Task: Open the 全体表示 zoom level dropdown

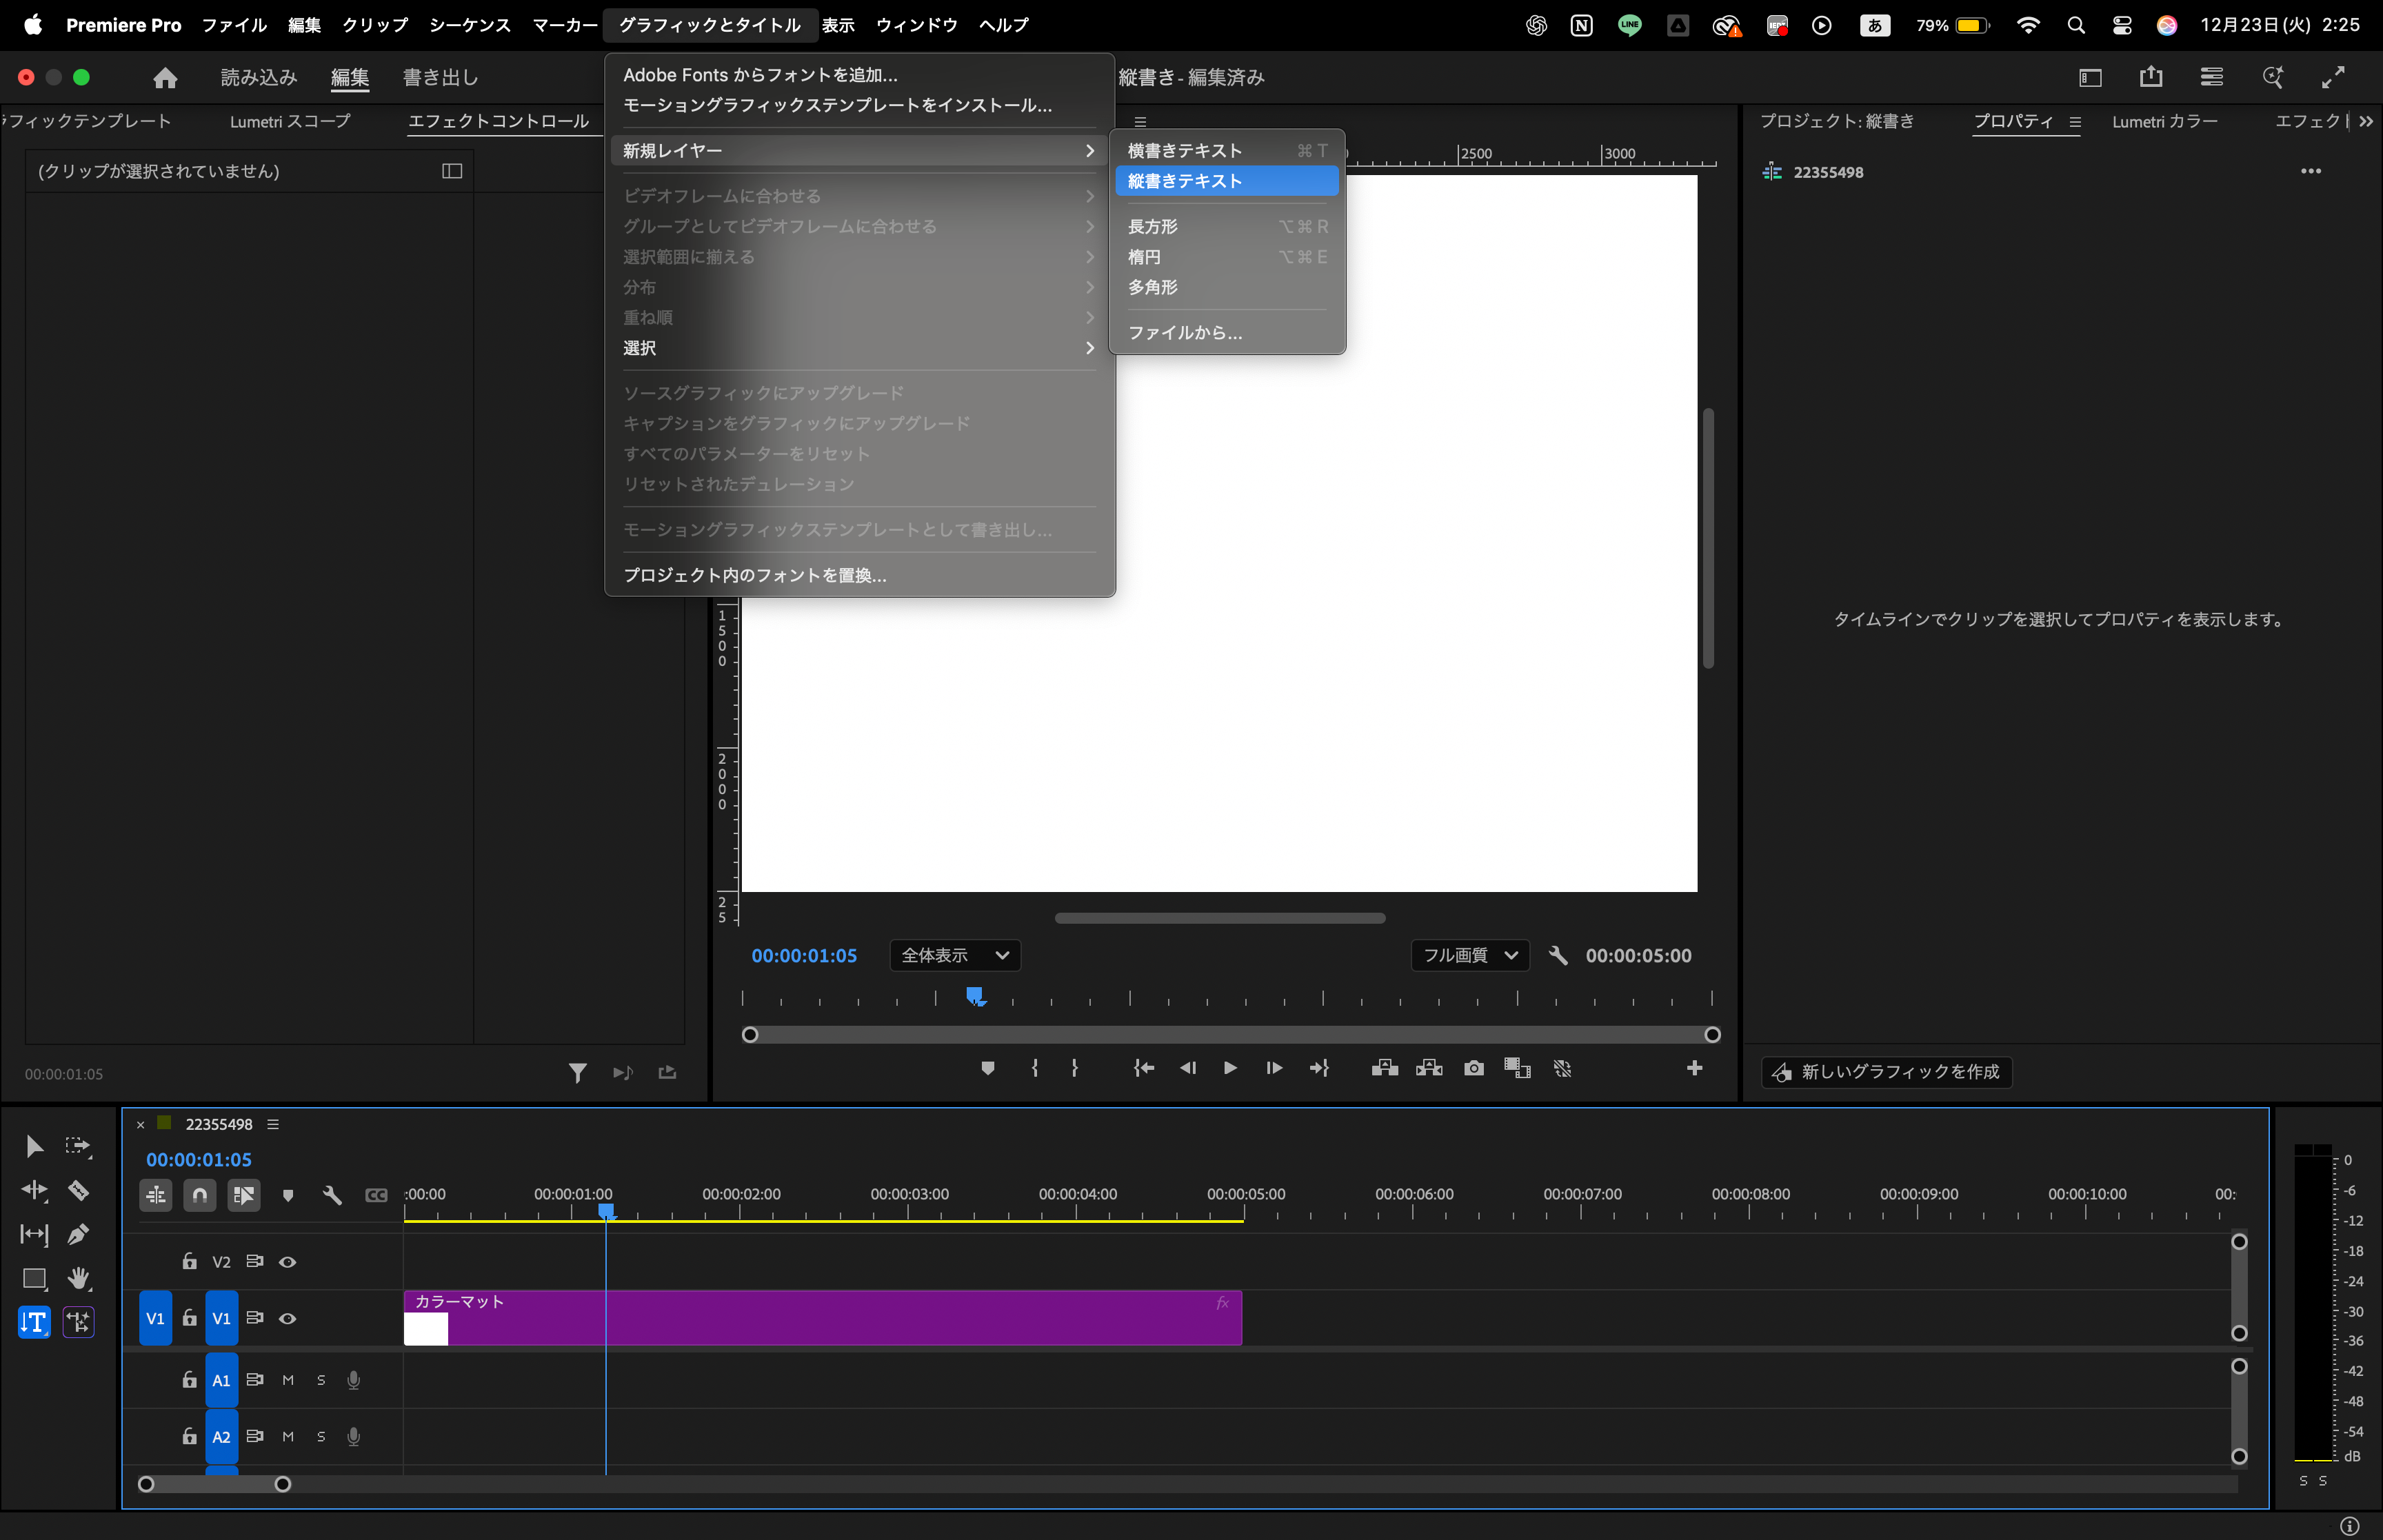Action: pos(955,955)
